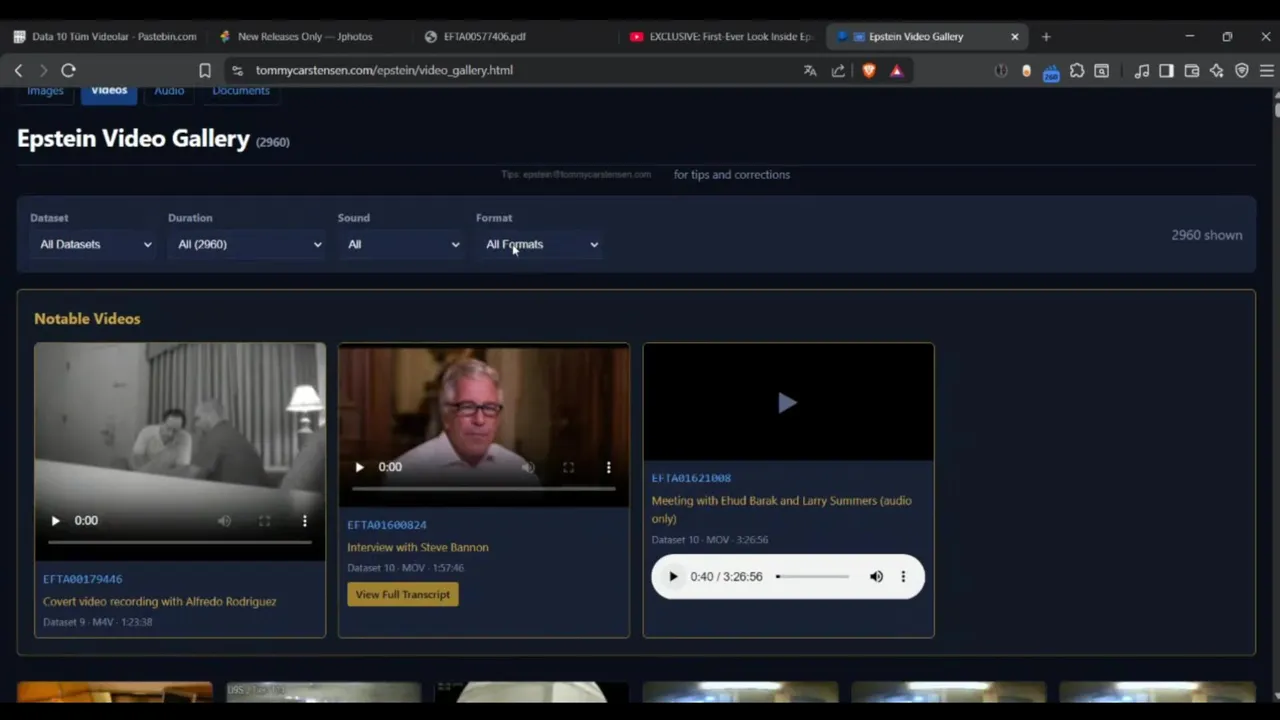Open the EFTA00179446 link
1280x720 pixels.
click(82, 578)
